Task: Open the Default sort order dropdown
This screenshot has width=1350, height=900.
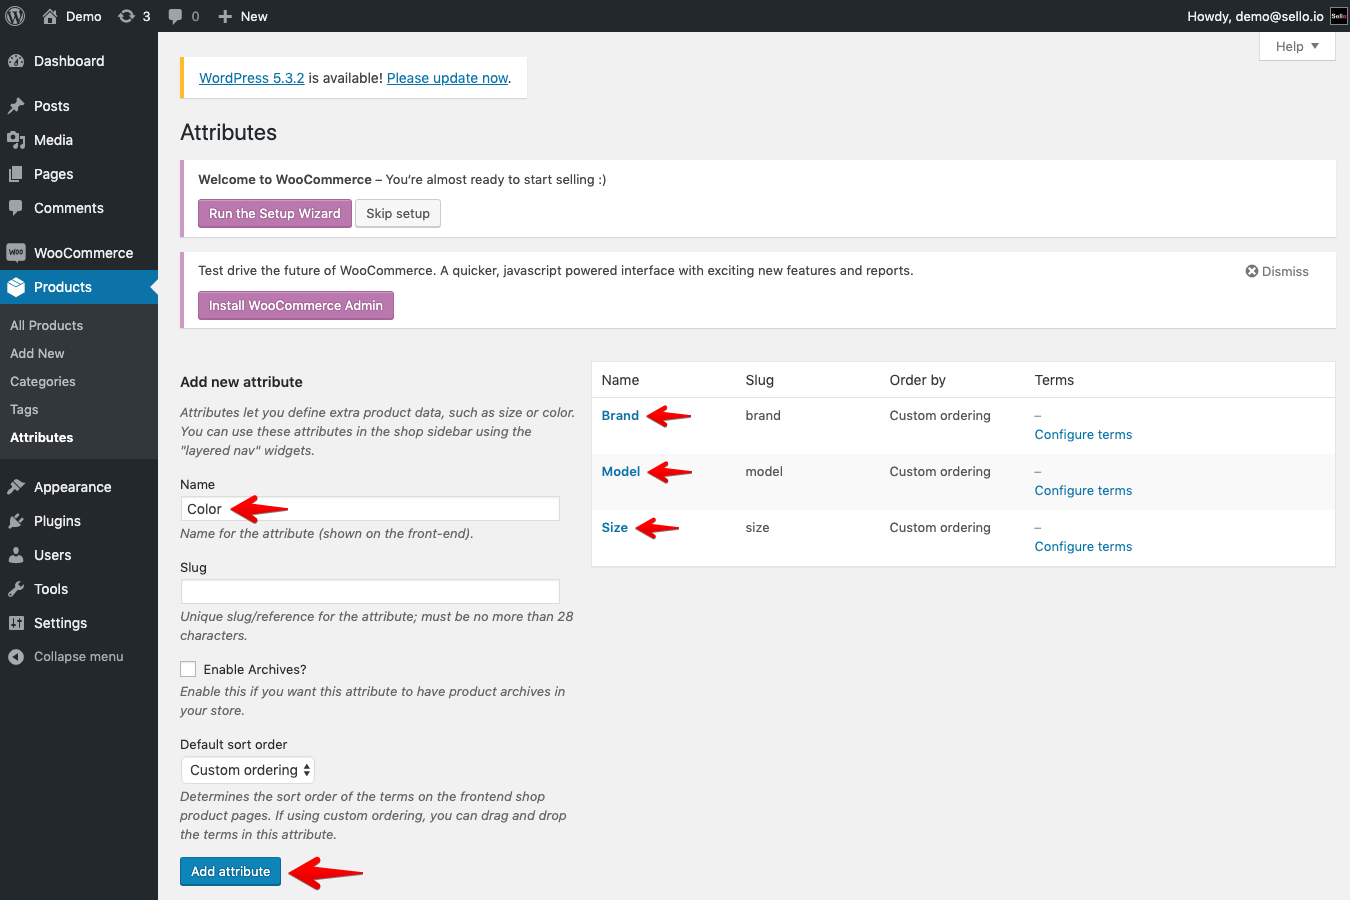Action: point(248,770)
